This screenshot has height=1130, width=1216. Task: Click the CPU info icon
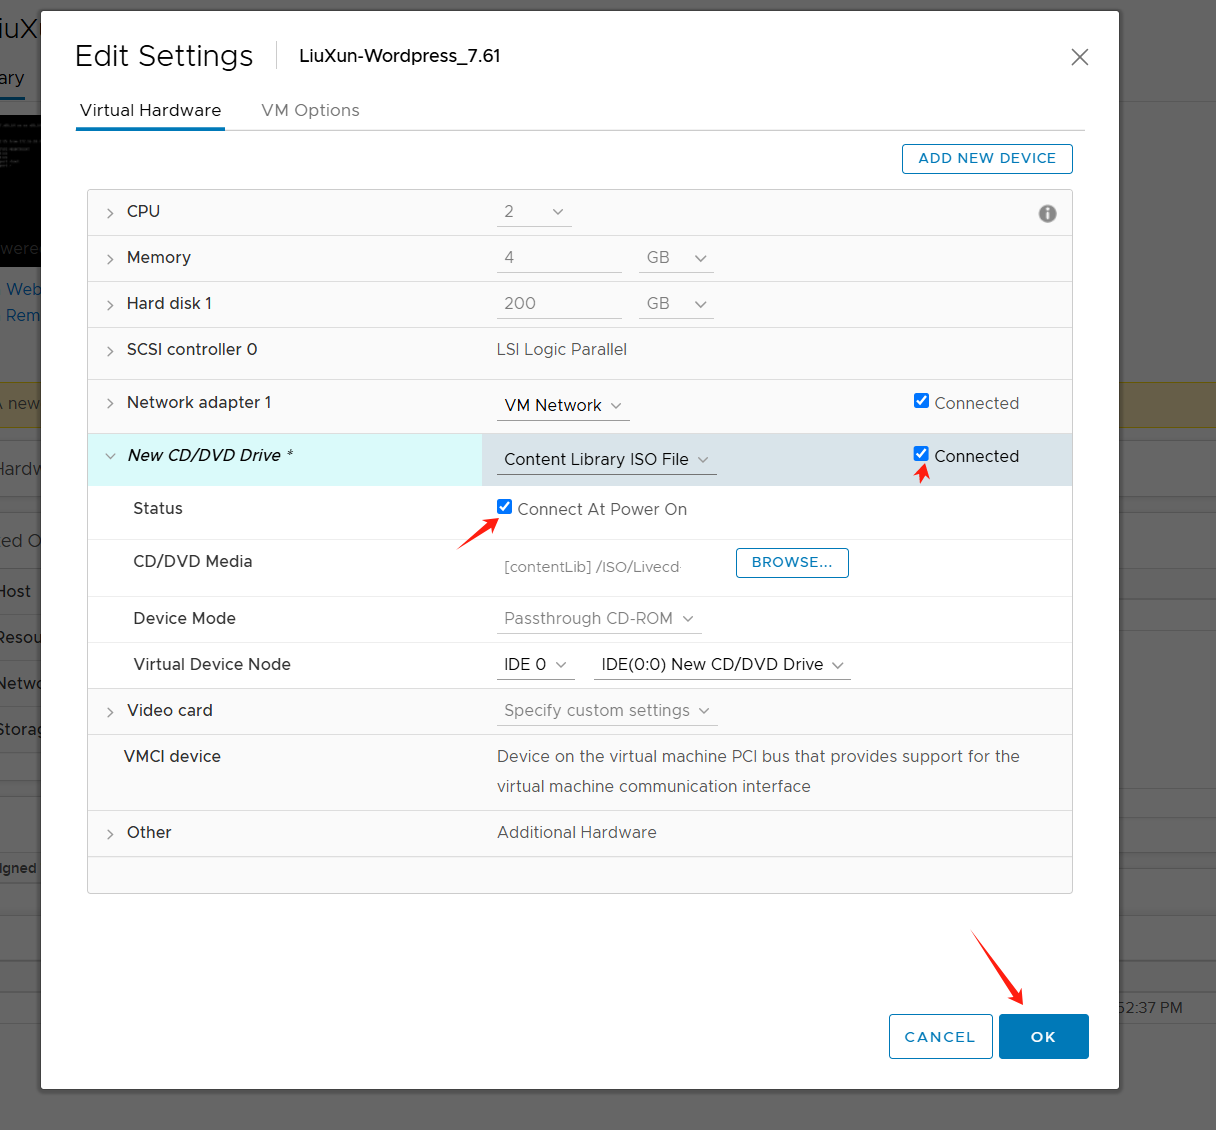pos(1047,213)
